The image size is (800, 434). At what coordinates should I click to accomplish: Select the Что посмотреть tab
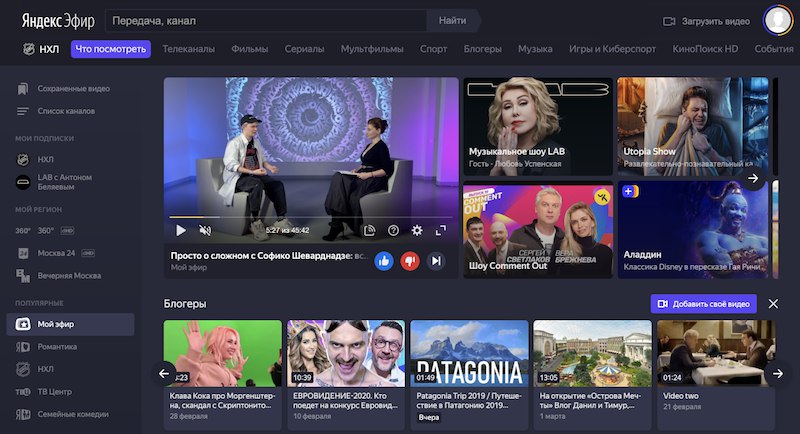click(111, 49)
